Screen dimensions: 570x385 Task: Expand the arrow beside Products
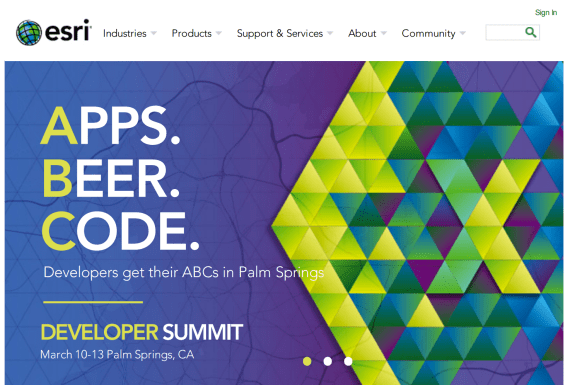pyautogui.click(x=218, y=33)
